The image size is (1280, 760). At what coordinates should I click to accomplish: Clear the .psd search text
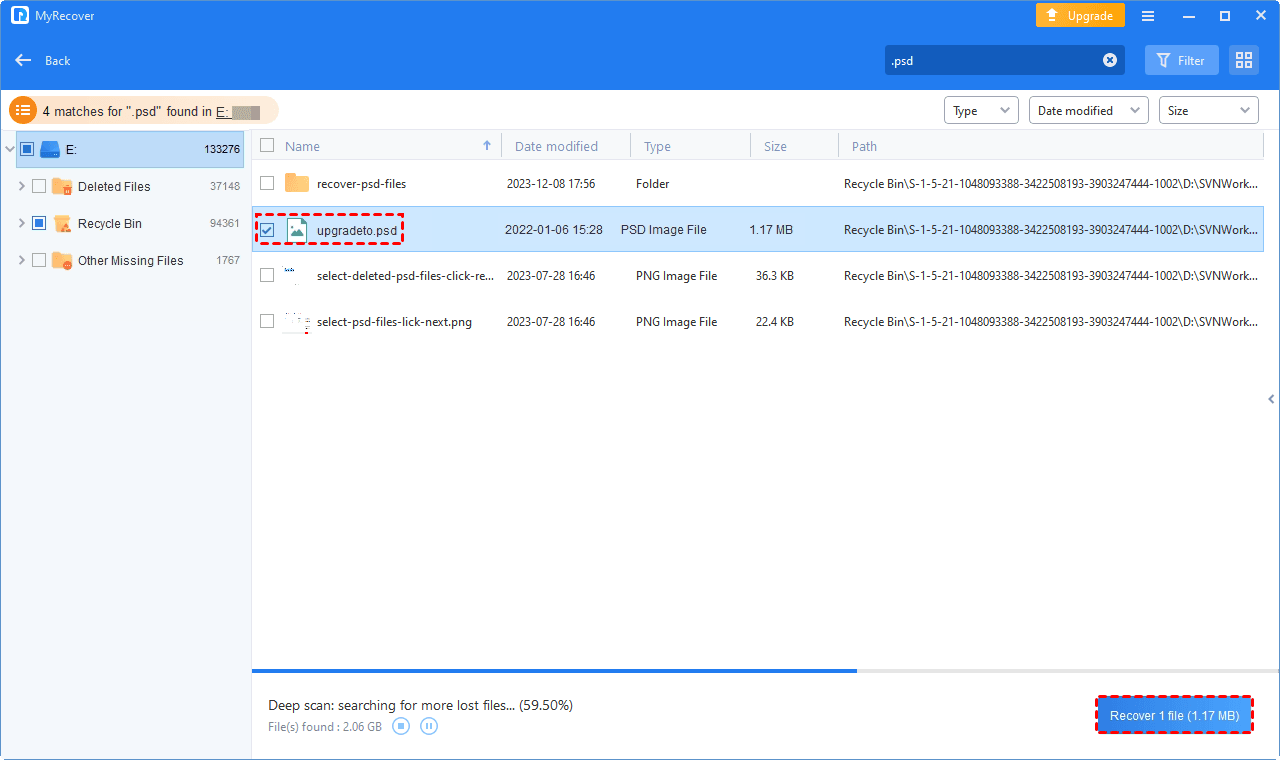1110,60
